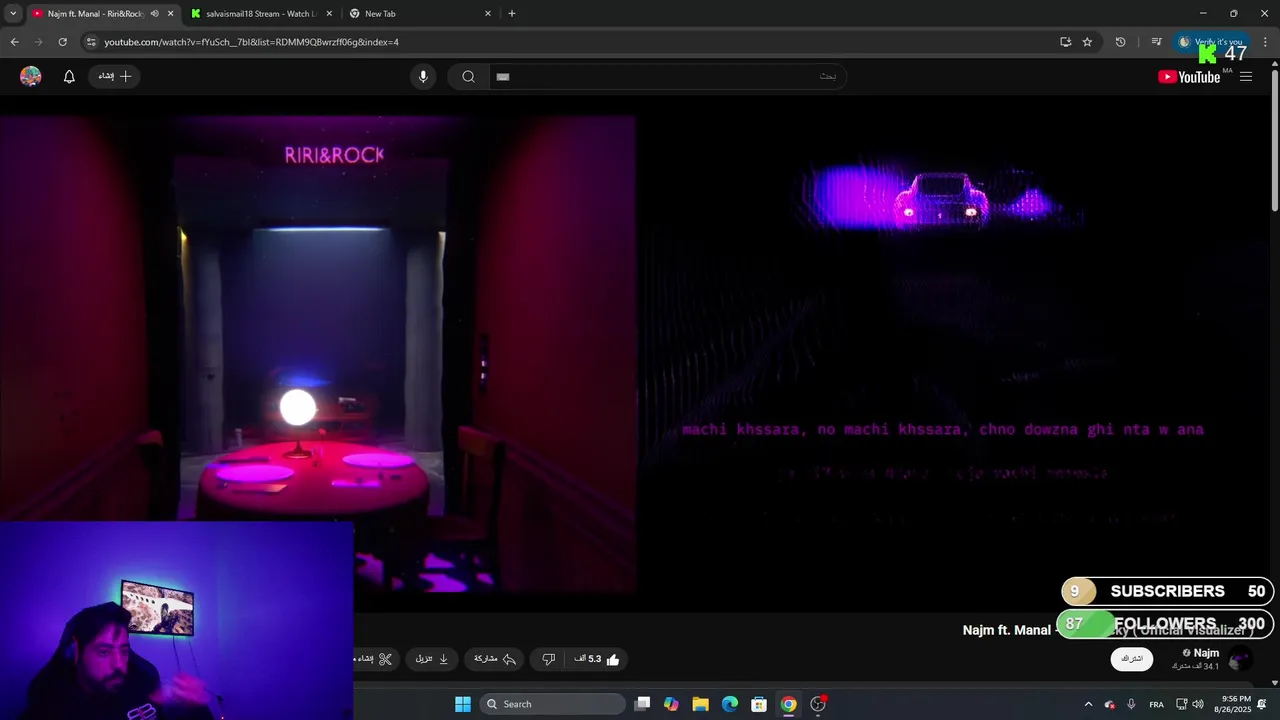Switch to the Najm ft. Manal tab
Screen dimensions: 1280x720
[95, 13]
